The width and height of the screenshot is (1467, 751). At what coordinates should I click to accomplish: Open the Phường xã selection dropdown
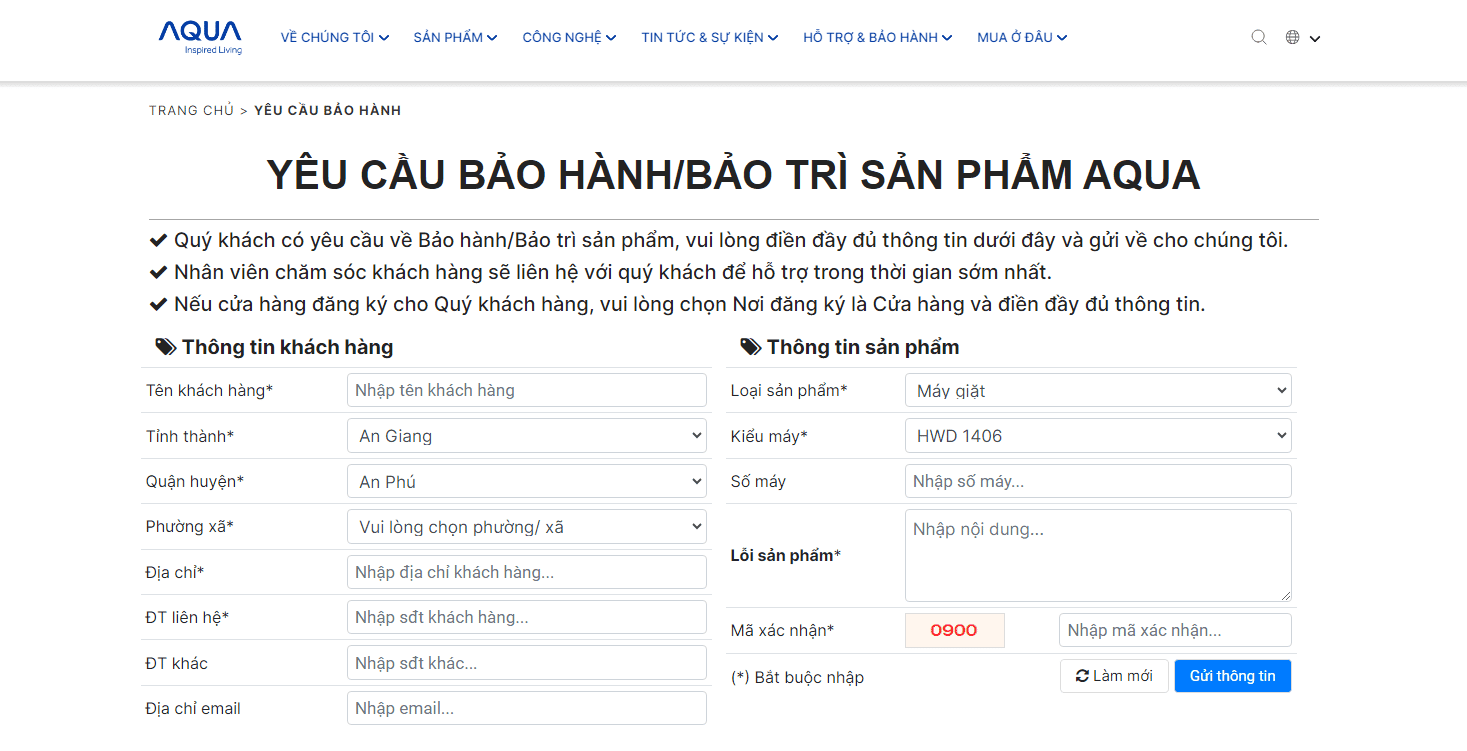click(526, 526)
